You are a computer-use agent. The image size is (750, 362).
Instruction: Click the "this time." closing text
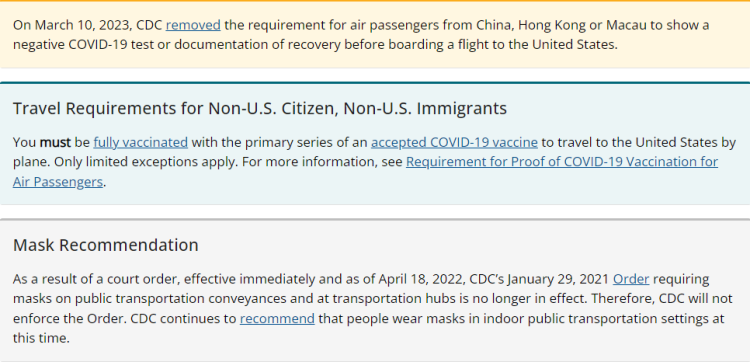[x=41, y=339]
